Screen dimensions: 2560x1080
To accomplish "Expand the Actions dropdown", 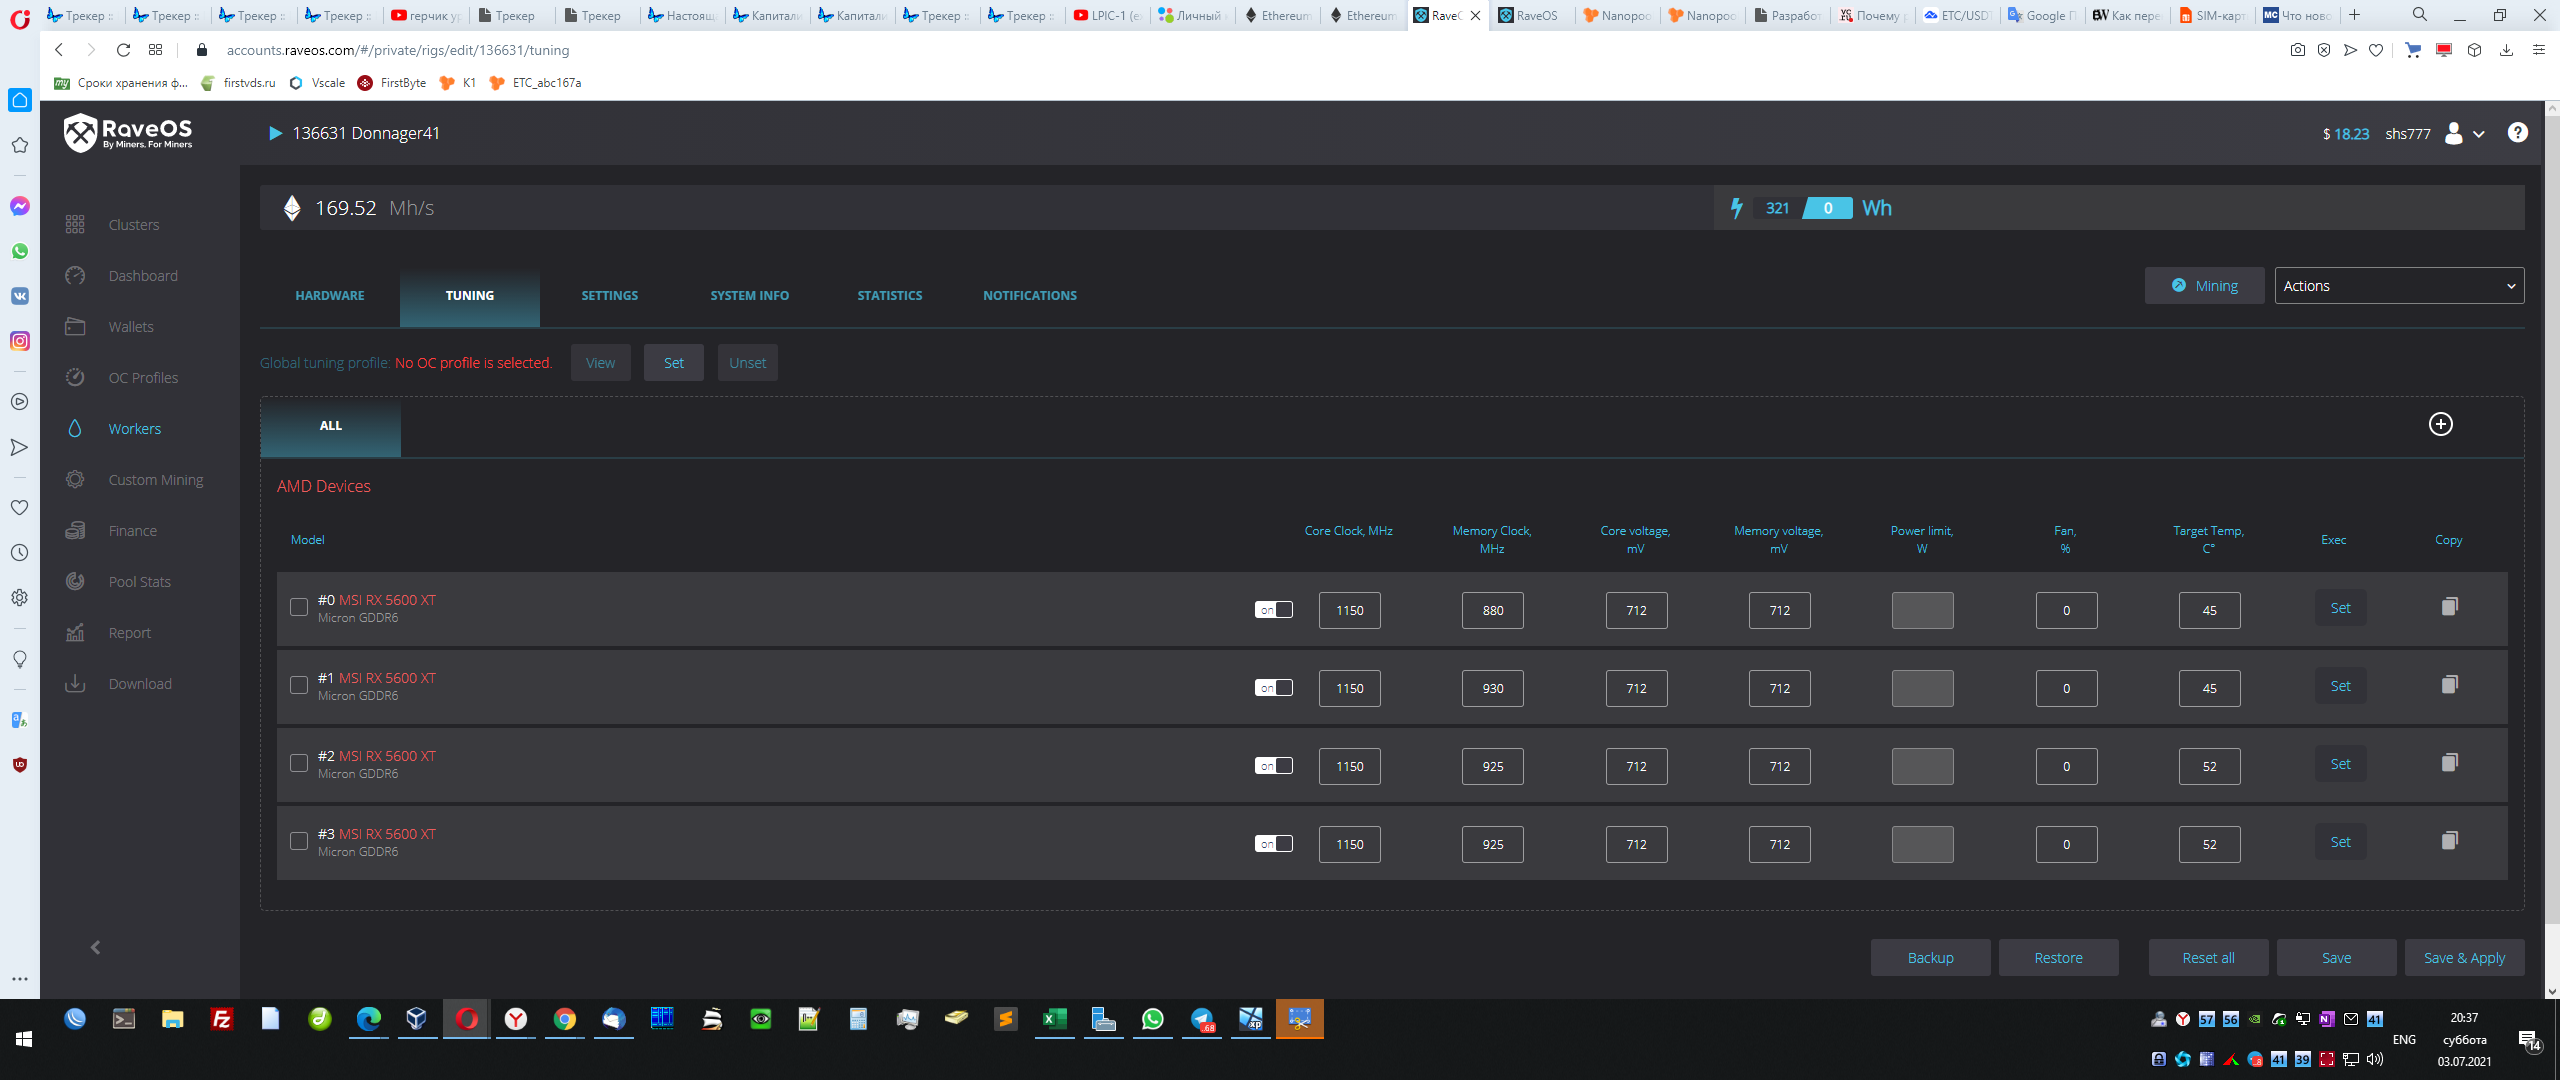I will [x=2398, y=286].
